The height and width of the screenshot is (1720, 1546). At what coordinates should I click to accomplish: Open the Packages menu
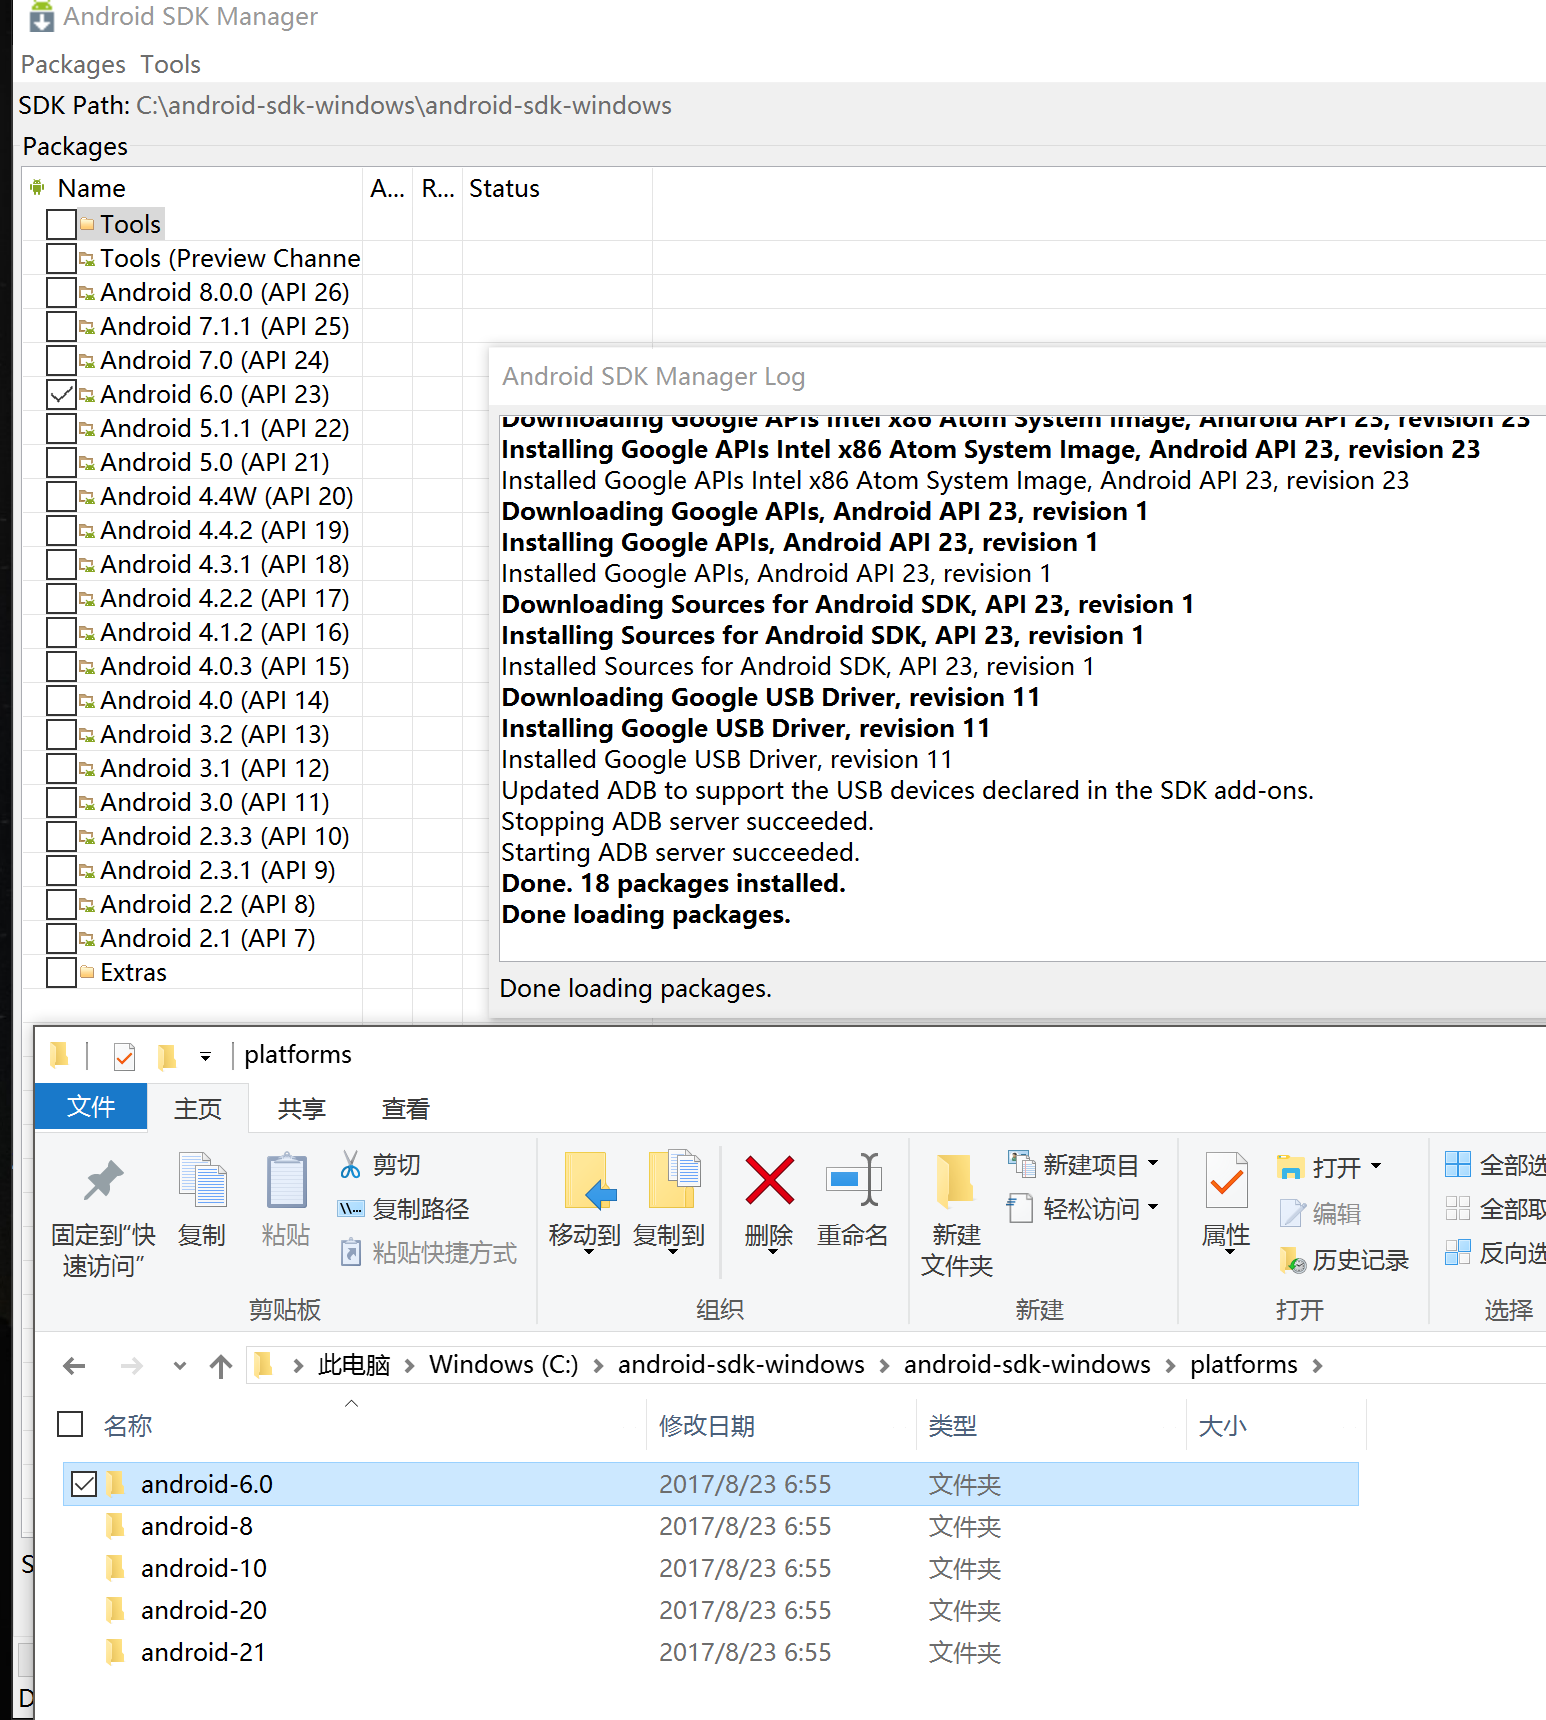click(x=73, y=65)
